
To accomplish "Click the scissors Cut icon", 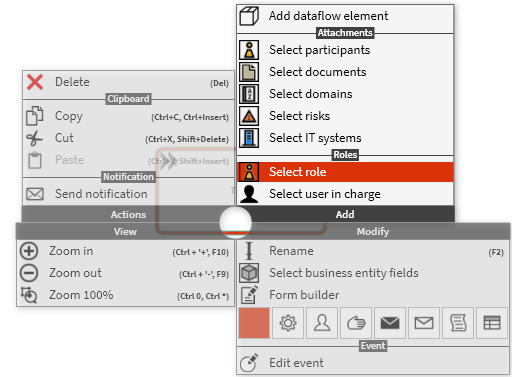I will (x=35, y=138).
